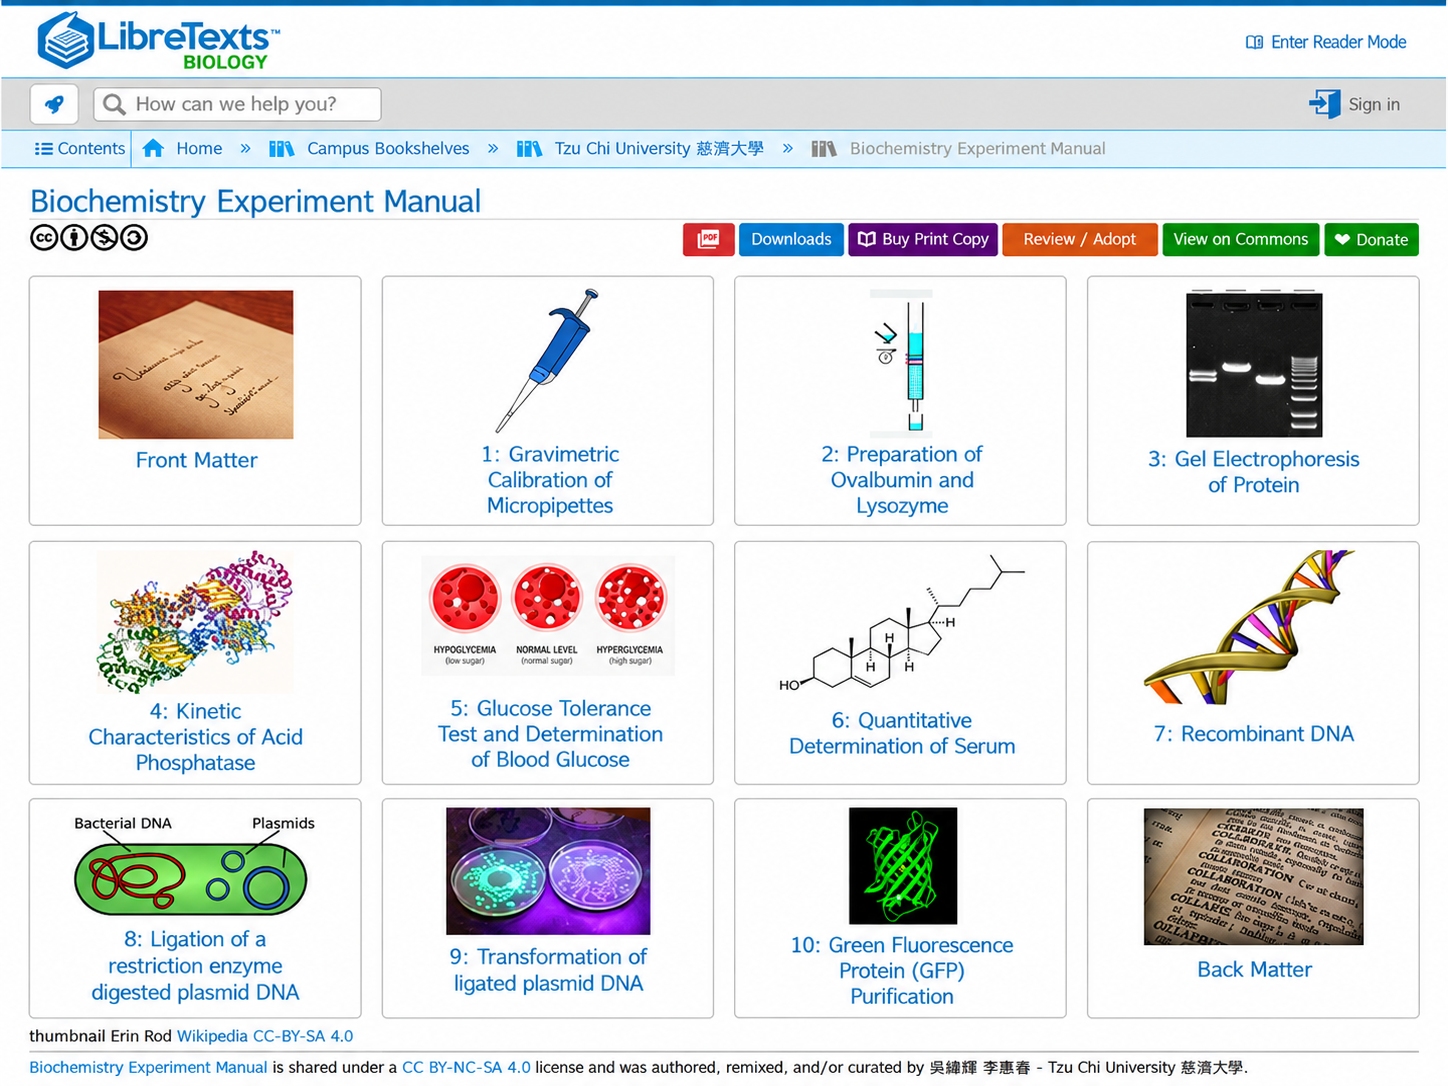
Task: Click the Sign in arrow icon
Action: pyautogui.click(x=1325, y=104)
